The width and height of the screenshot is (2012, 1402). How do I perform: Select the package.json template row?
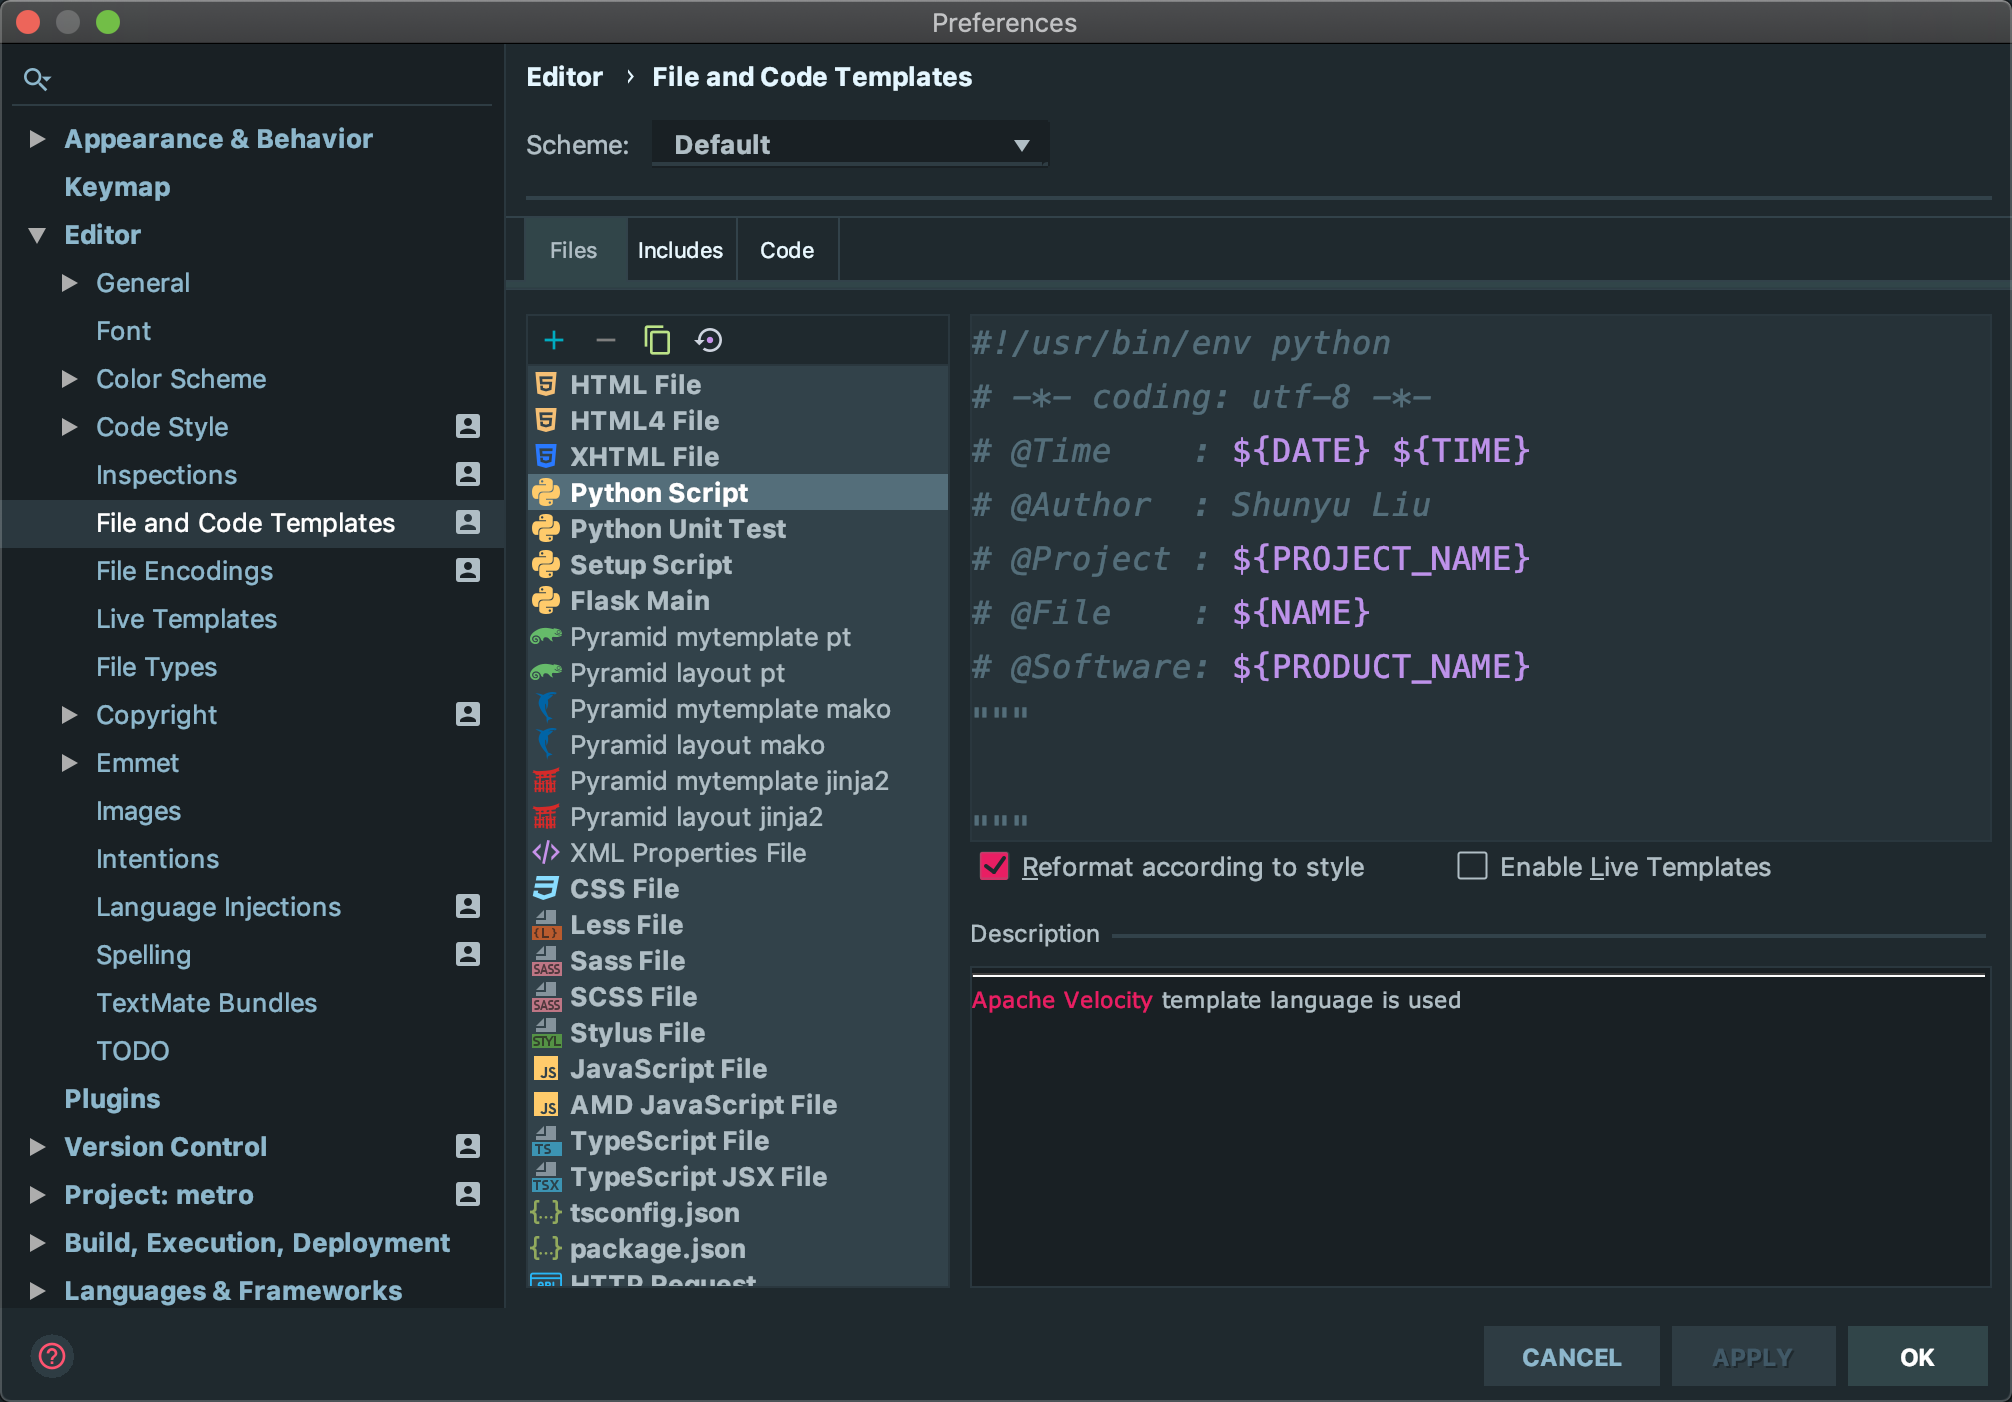click(738, 1248)
